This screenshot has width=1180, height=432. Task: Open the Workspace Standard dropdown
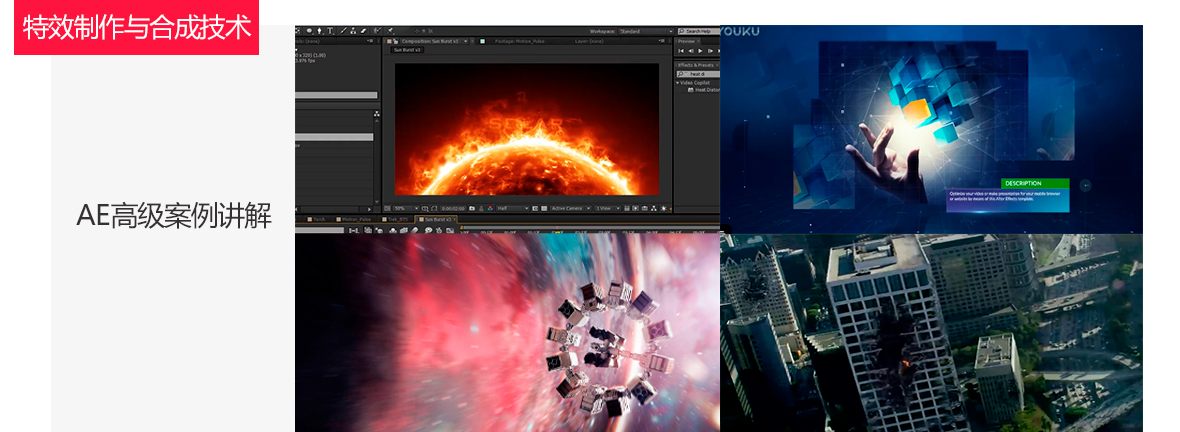[x=646, y=31]
